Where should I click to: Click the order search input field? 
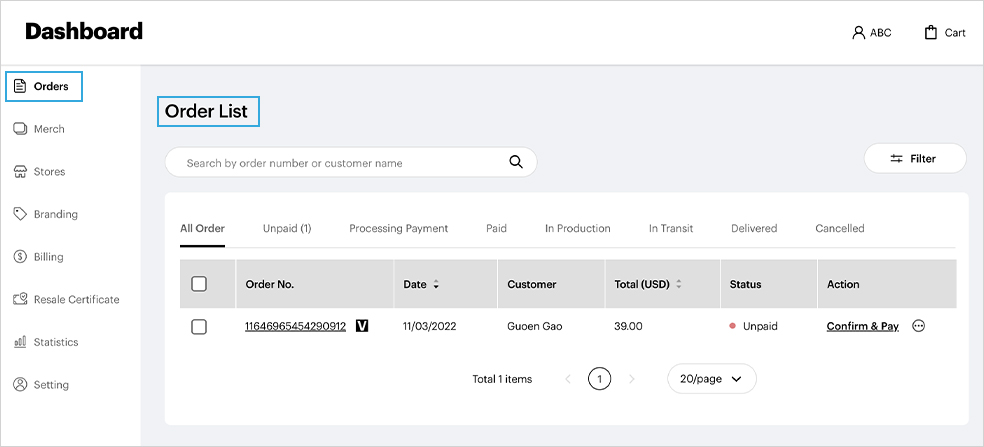coord(340,163)
